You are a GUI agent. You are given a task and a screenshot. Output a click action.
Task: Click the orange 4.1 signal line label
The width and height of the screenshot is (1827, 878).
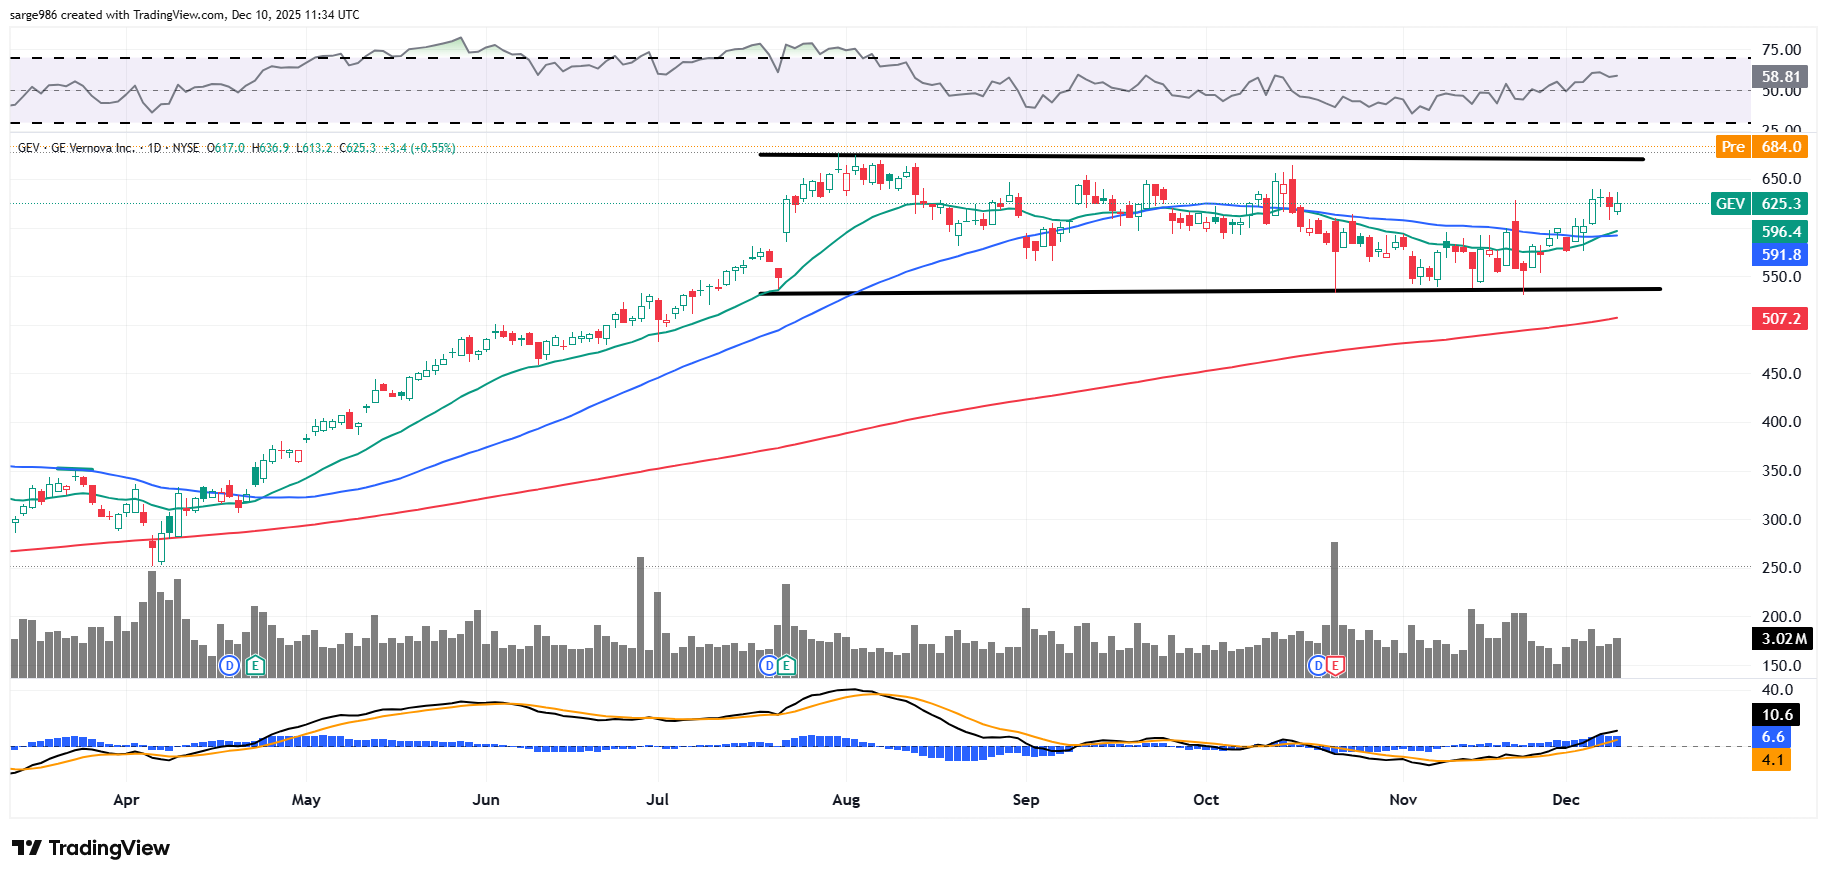pos(1772,760)
